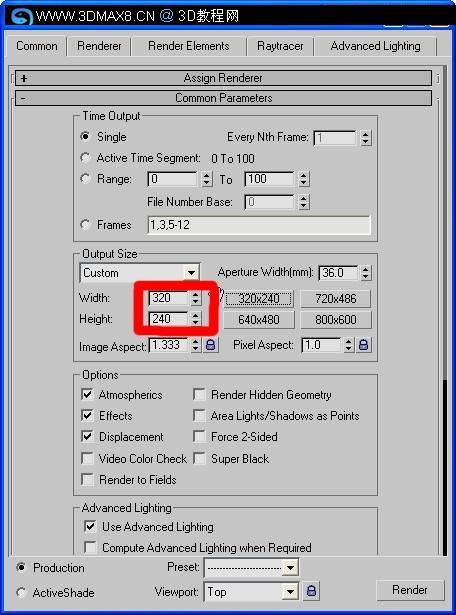Viewport: 456px width, 615px height.
Task: Uncheck Use Advanced Lighting
Action: click(90, 526)
